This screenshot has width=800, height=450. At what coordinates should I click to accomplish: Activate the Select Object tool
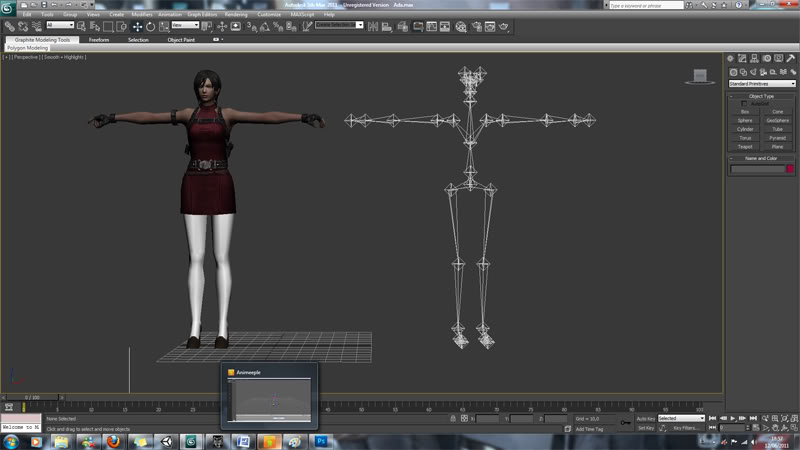pyautogui.click(x=81, y=26)
